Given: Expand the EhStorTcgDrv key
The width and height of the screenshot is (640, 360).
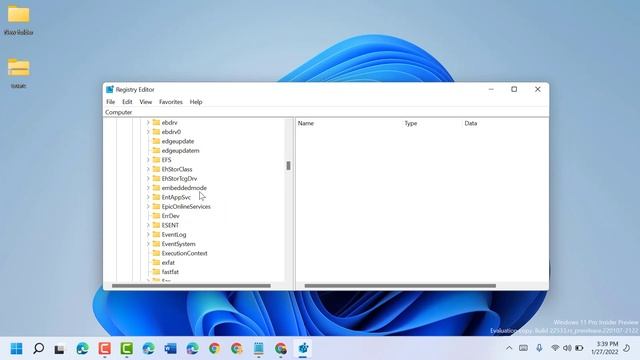Looking at the screenshot, I should [x=148, y=178].
